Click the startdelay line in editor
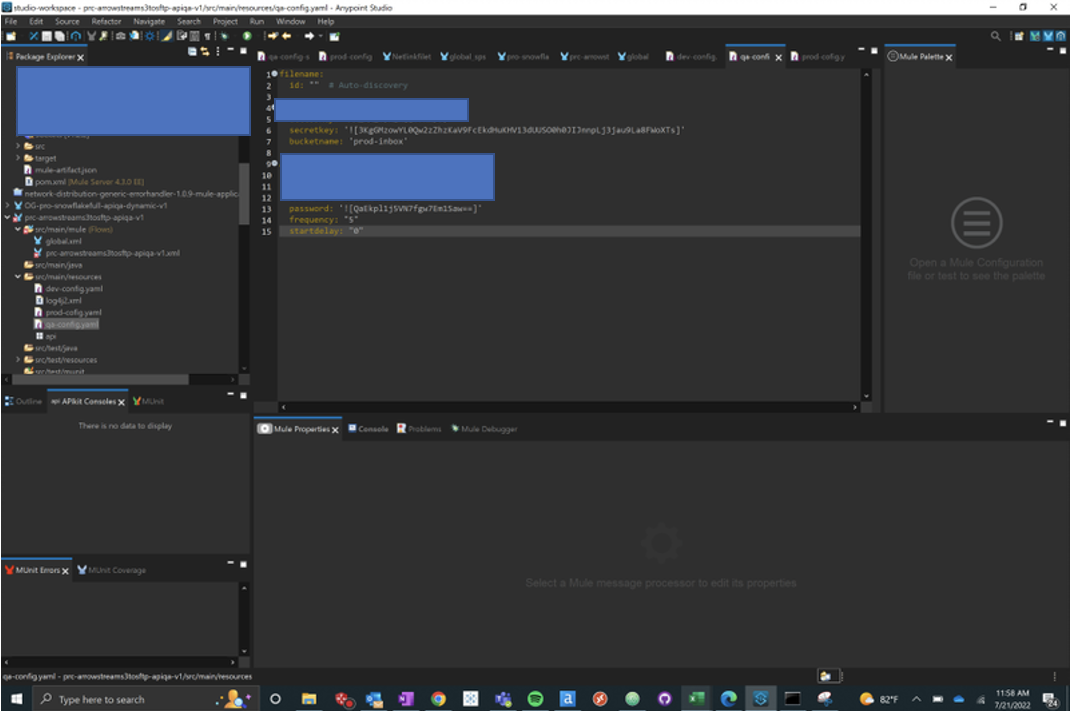 coord(568,231)
